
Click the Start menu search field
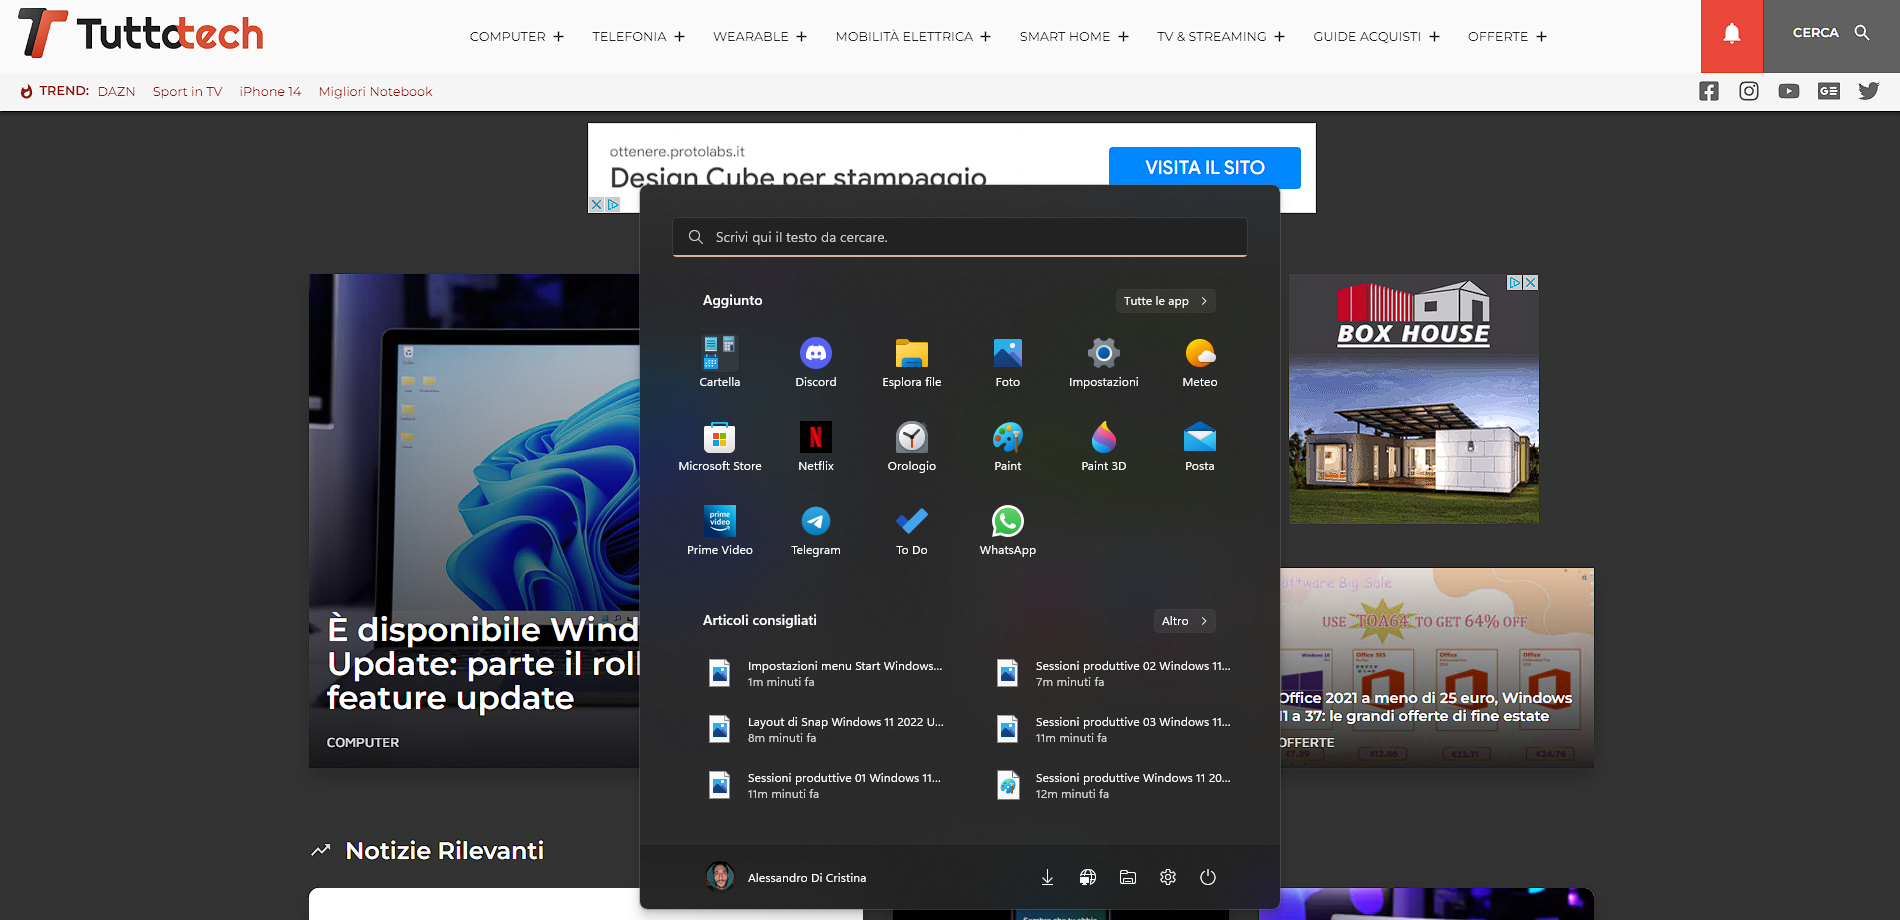point(960,237)
